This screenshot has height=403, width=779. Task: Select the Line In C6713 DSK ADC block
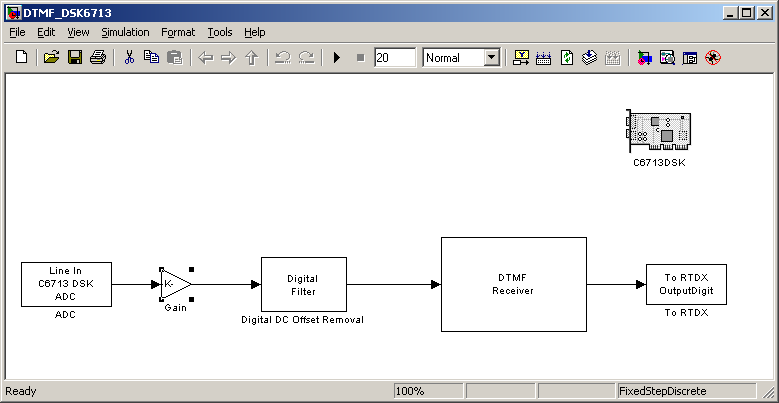click(x=66, y=284)
